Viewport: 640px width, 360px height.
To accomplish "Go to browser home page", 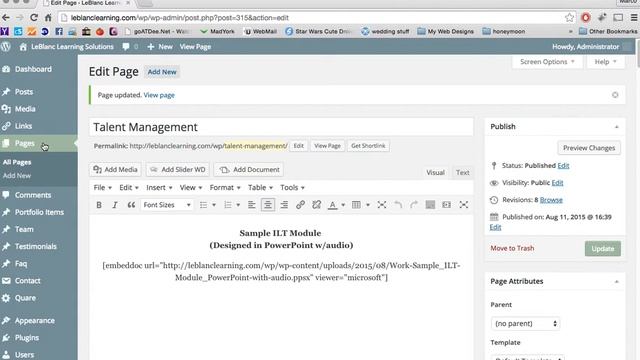I will pos(48,18).
